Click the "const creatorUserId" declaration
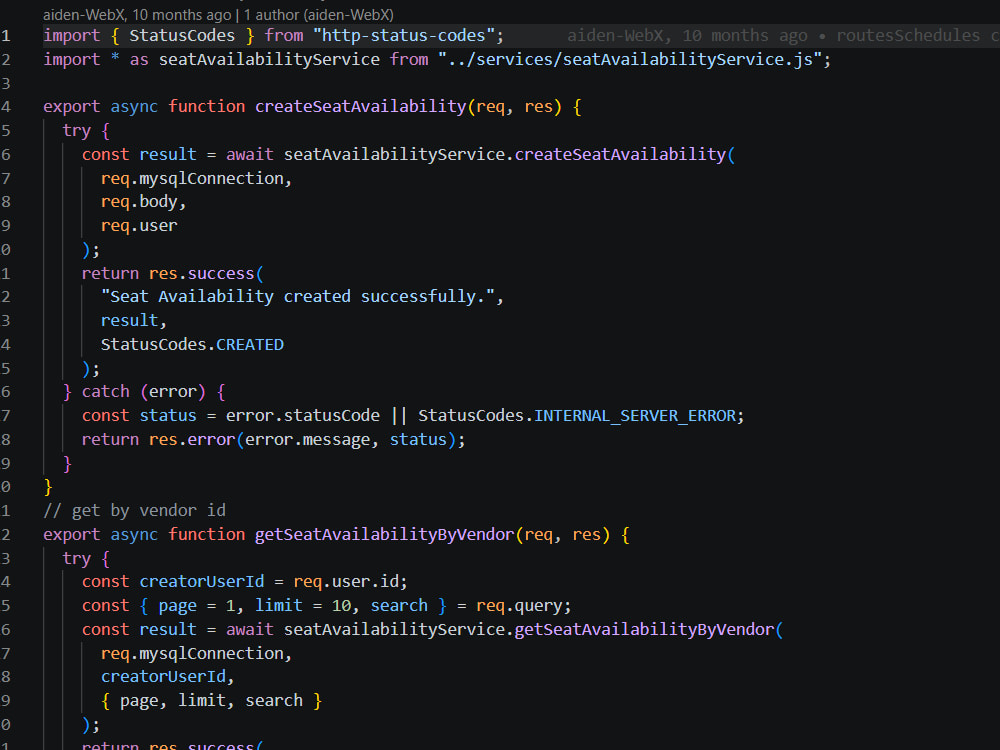The width and height of the screenshot is (1000, 750). (x=173, y=582)
